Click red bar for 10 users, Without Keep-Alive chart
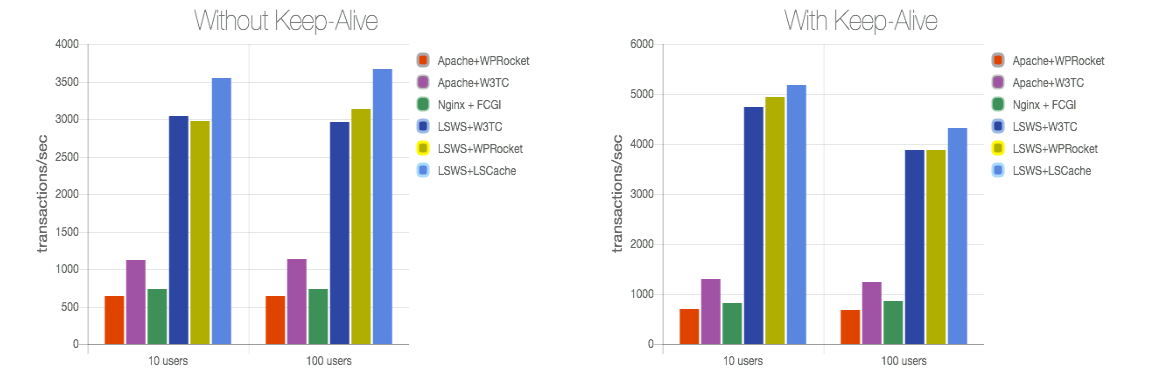 [x=114, y=320]
